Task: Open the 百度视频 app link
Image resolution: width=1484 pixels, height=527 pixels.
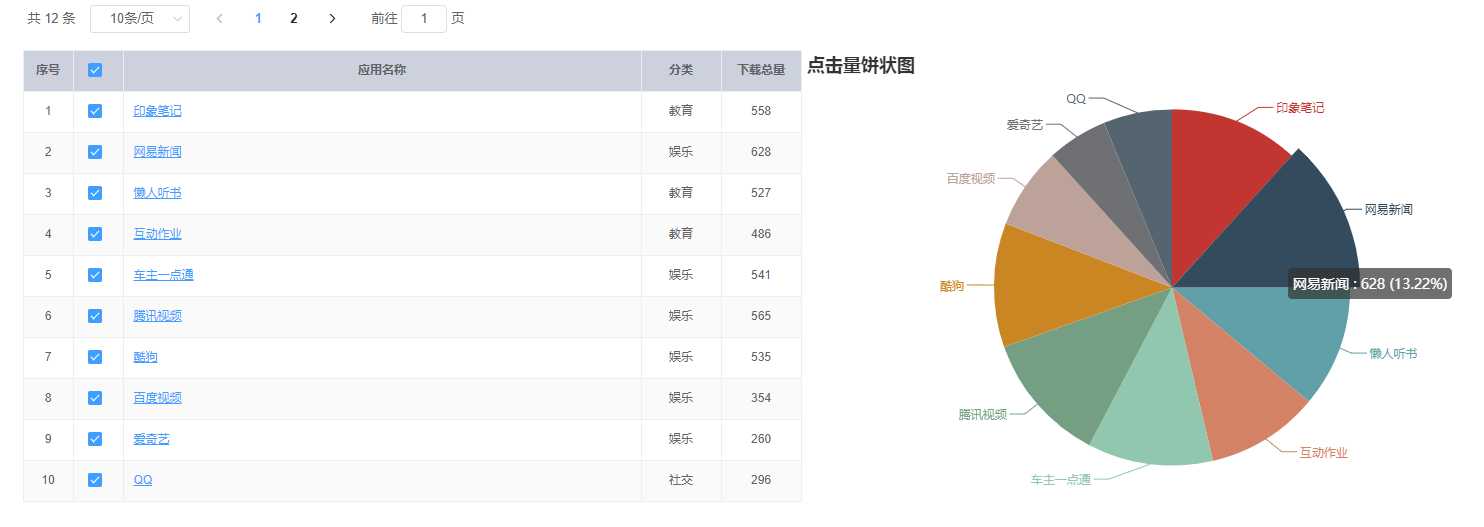Action: [x=158, y=398]
